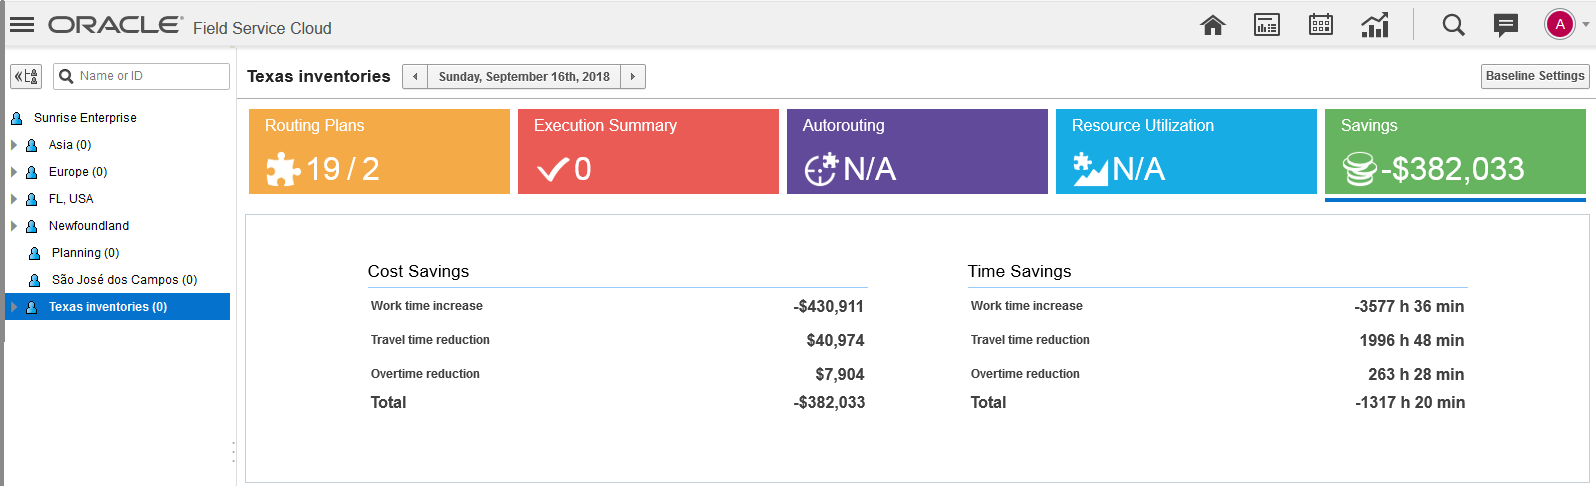Expand the Europe tree node
The width and height of the screenshot is (1596, 486).
(x=14, y=172)
